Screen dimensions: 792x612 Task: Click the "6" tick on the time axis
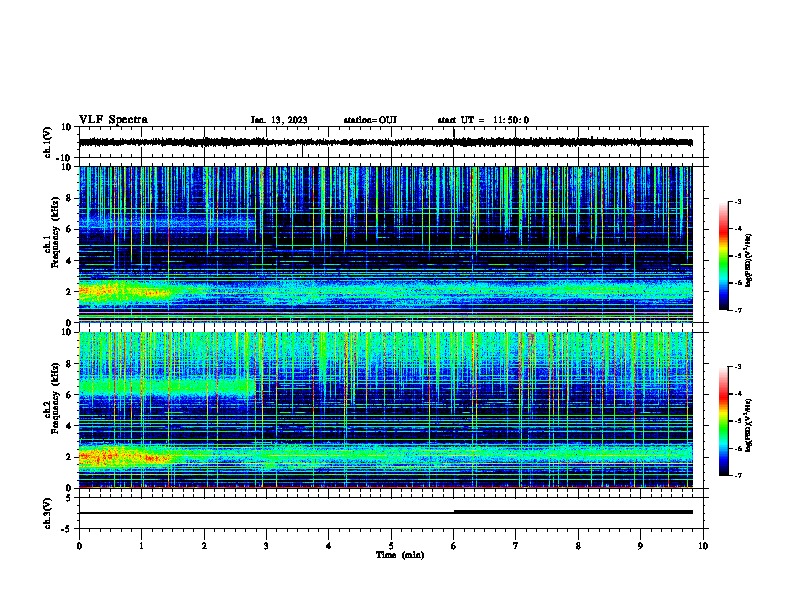point(453,546)
